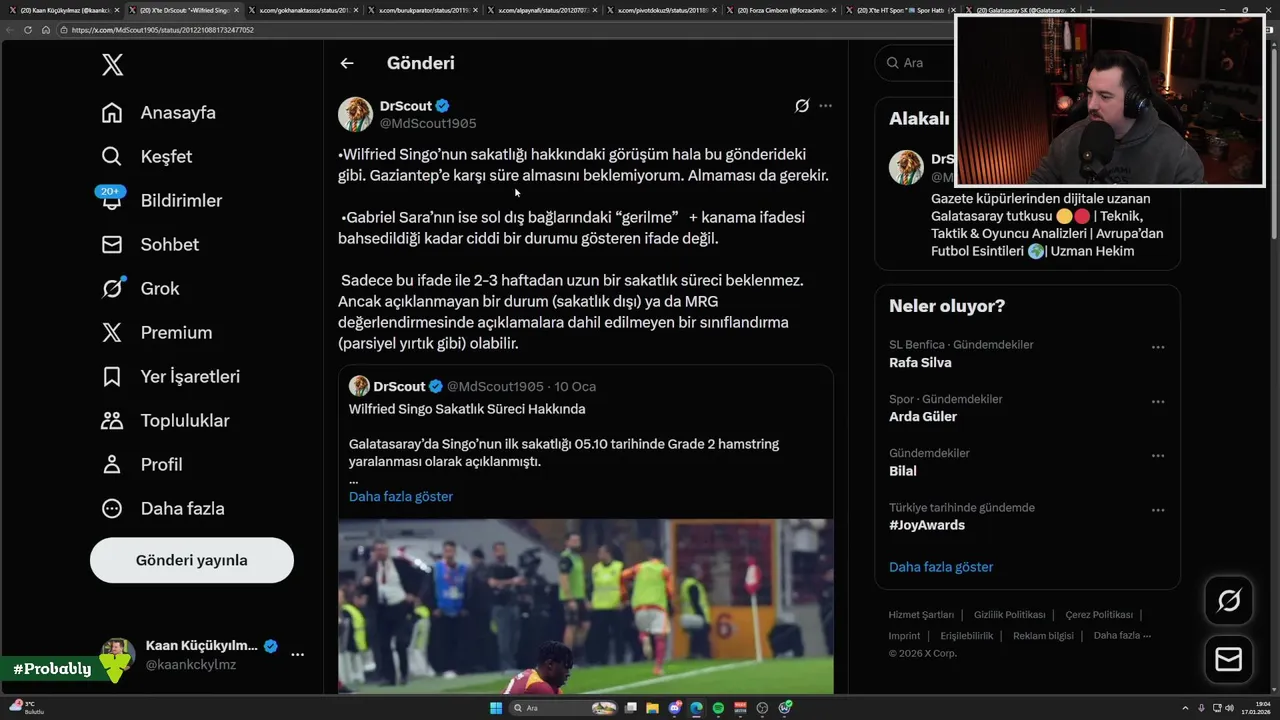
Task: Click the Gönderi yayınla button
Action: click(x=192, y=560)
